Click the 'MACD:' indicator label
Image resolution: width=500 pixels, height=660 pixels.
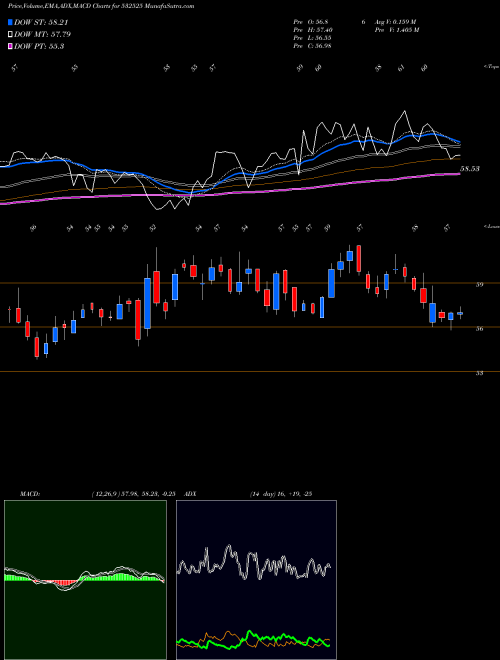(x=30, y=494)
